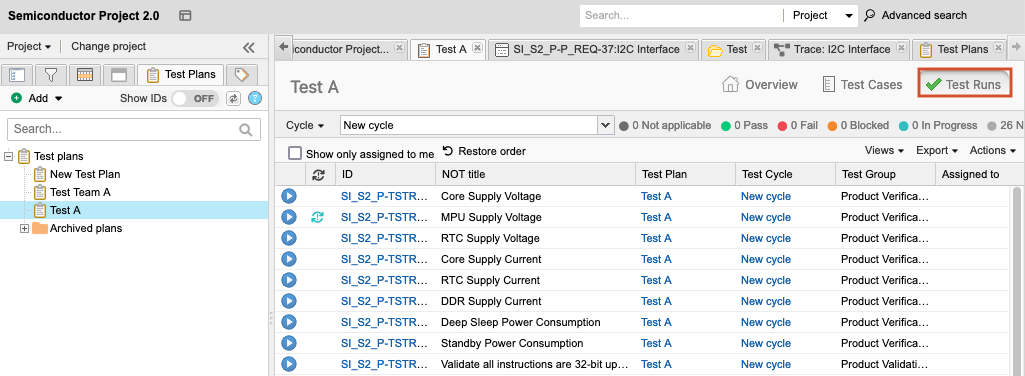Open the Actions dropdown
This screenshot has width=1025, height=376.
click(993, 150)
